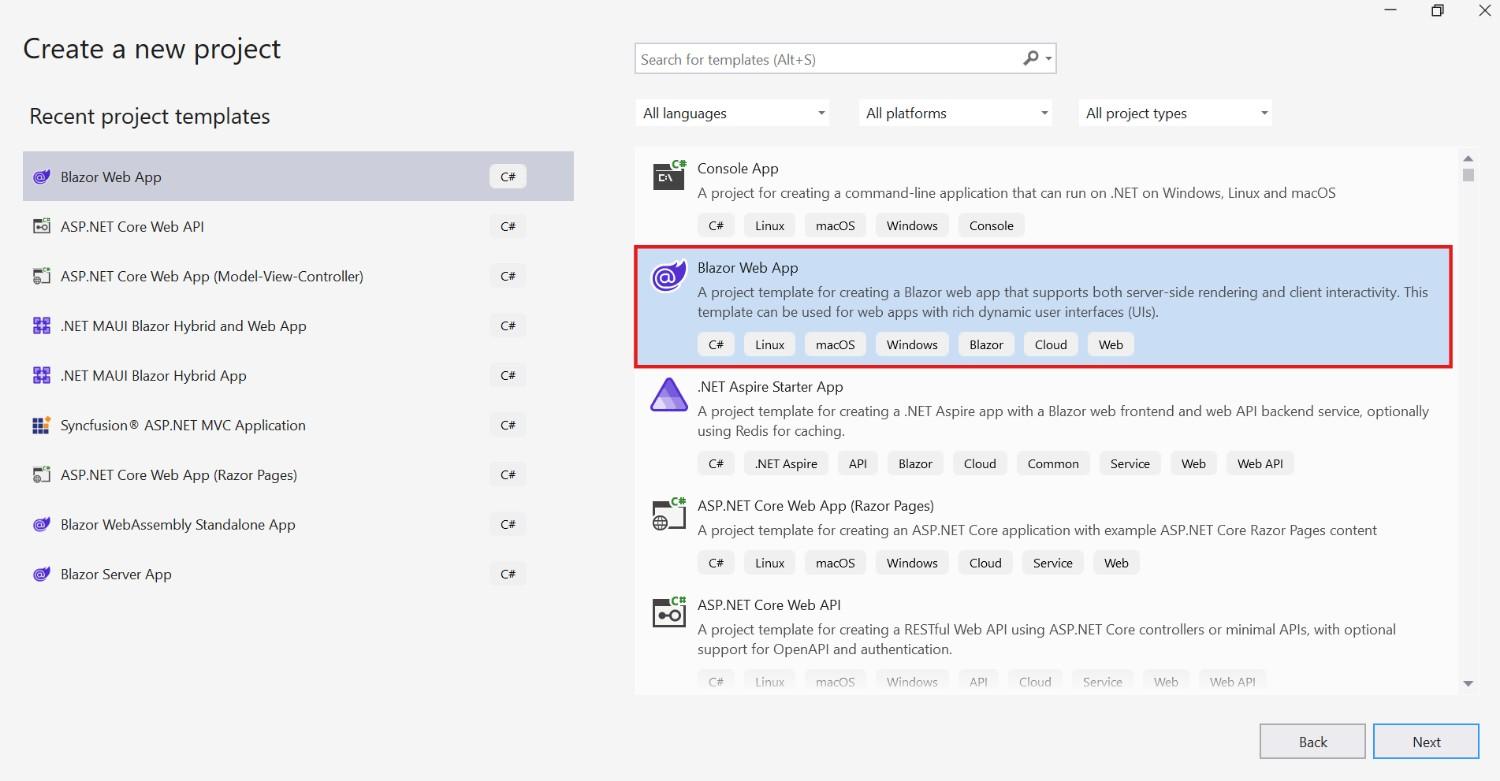Click the Service tag under Razor Pages template
Viewport: 1500px width, 781px height.
pos(1053,563)
